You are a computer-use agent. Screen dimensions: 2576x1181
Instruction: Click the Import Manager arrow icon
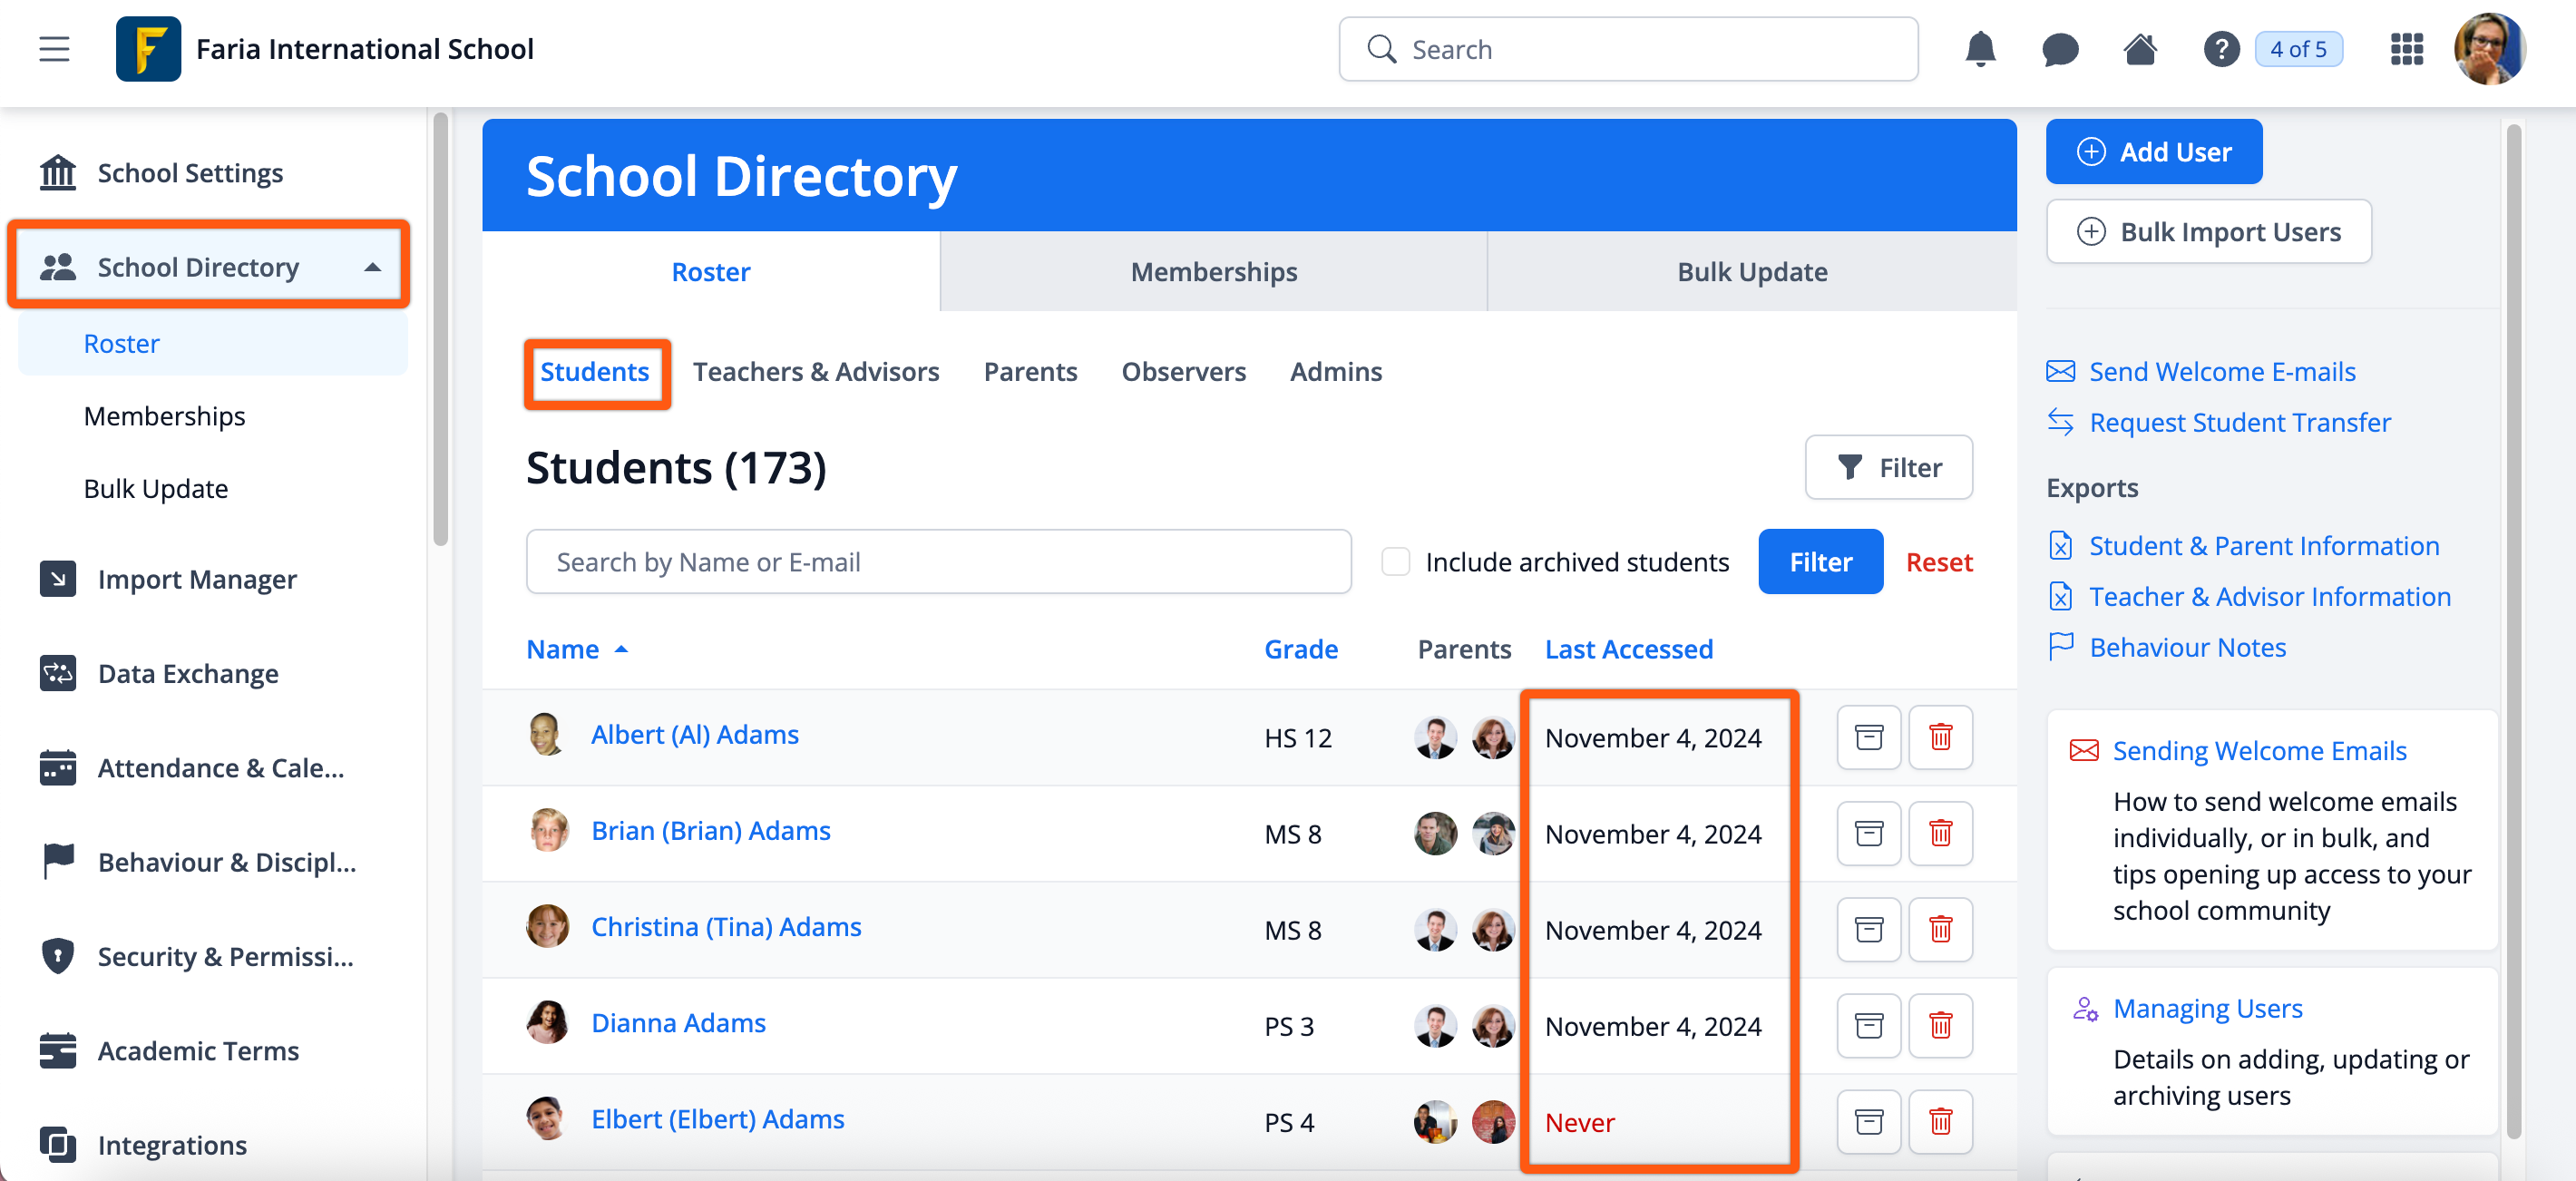[58, 579]
